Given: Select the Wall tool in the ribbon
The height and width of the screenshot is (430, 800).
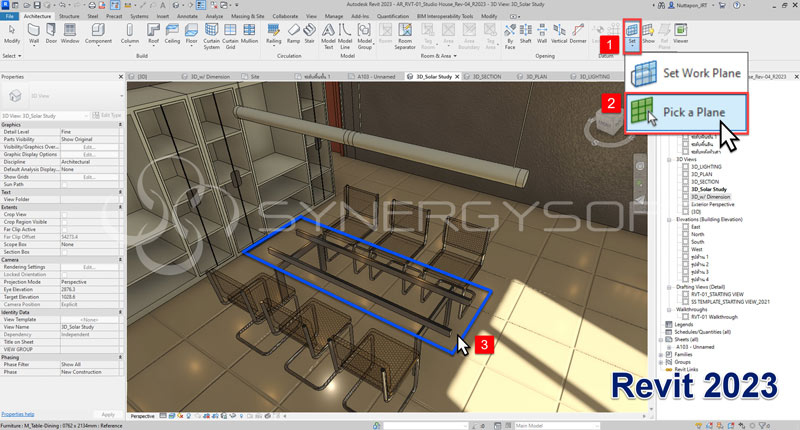Looking at the screenshot, I should click(x=34, y=34).
